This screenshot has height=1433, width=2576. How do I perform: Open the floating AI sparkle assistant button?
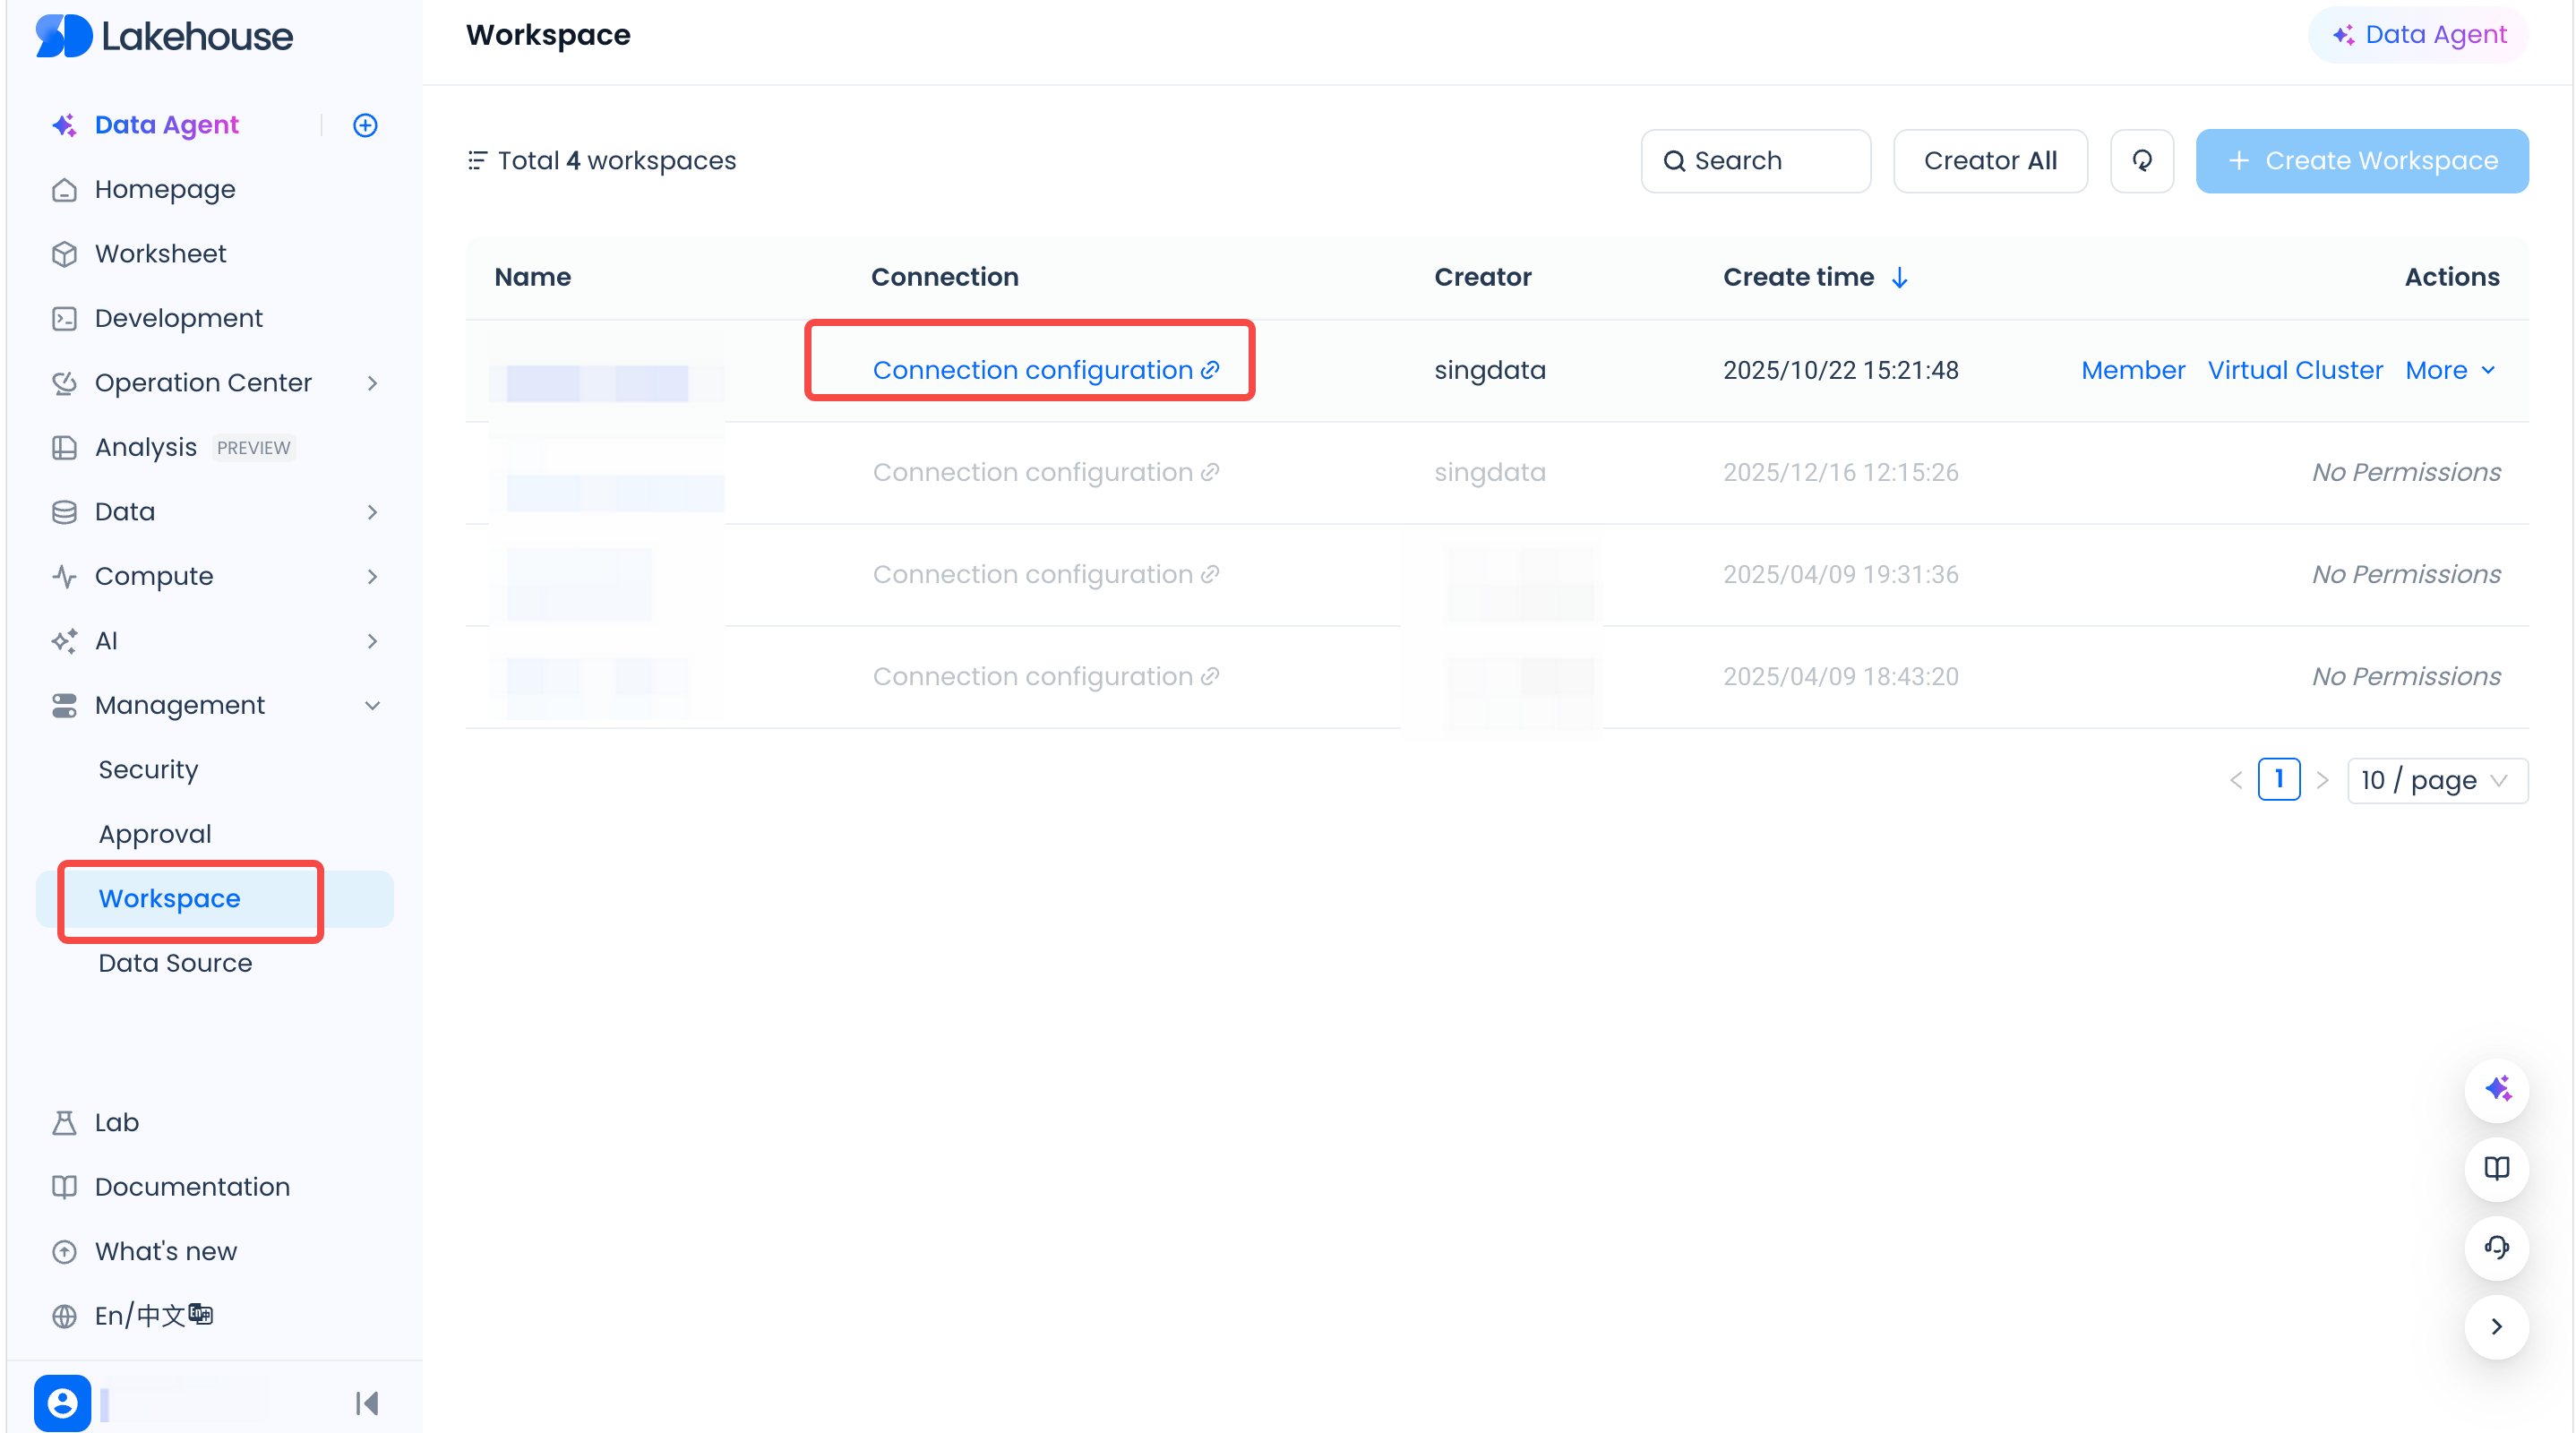coord(2496,1089)
